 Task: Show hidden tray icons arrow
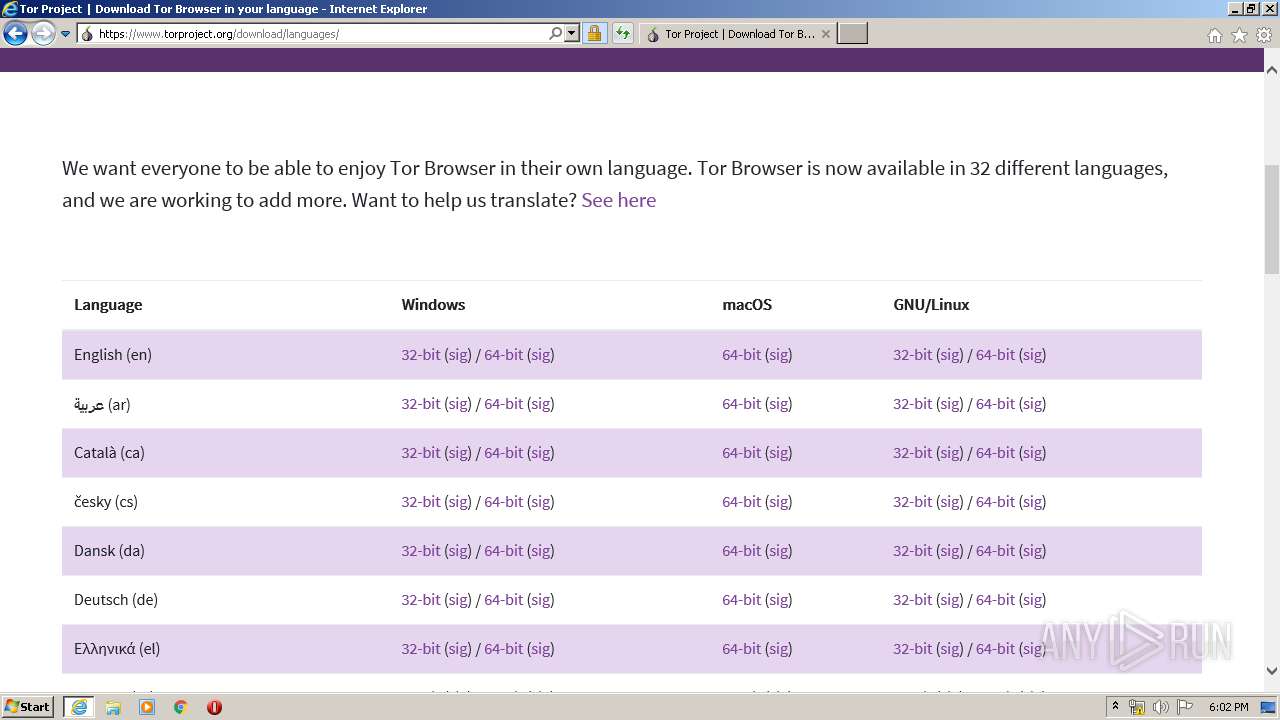pyautogui.click(x=1116, y=707)
